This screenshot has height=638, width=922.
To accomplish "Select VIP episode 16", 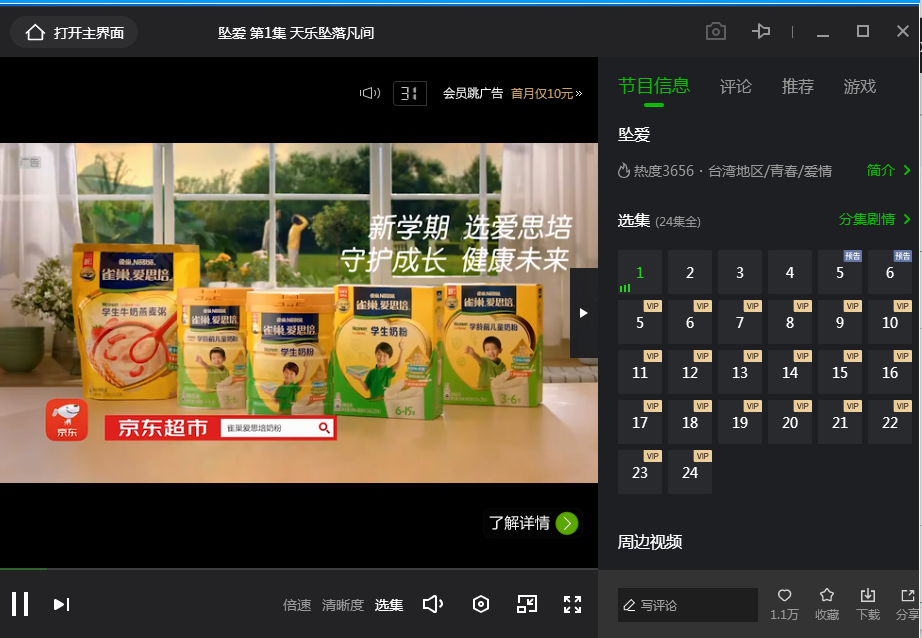I will [x=890, y=372].
